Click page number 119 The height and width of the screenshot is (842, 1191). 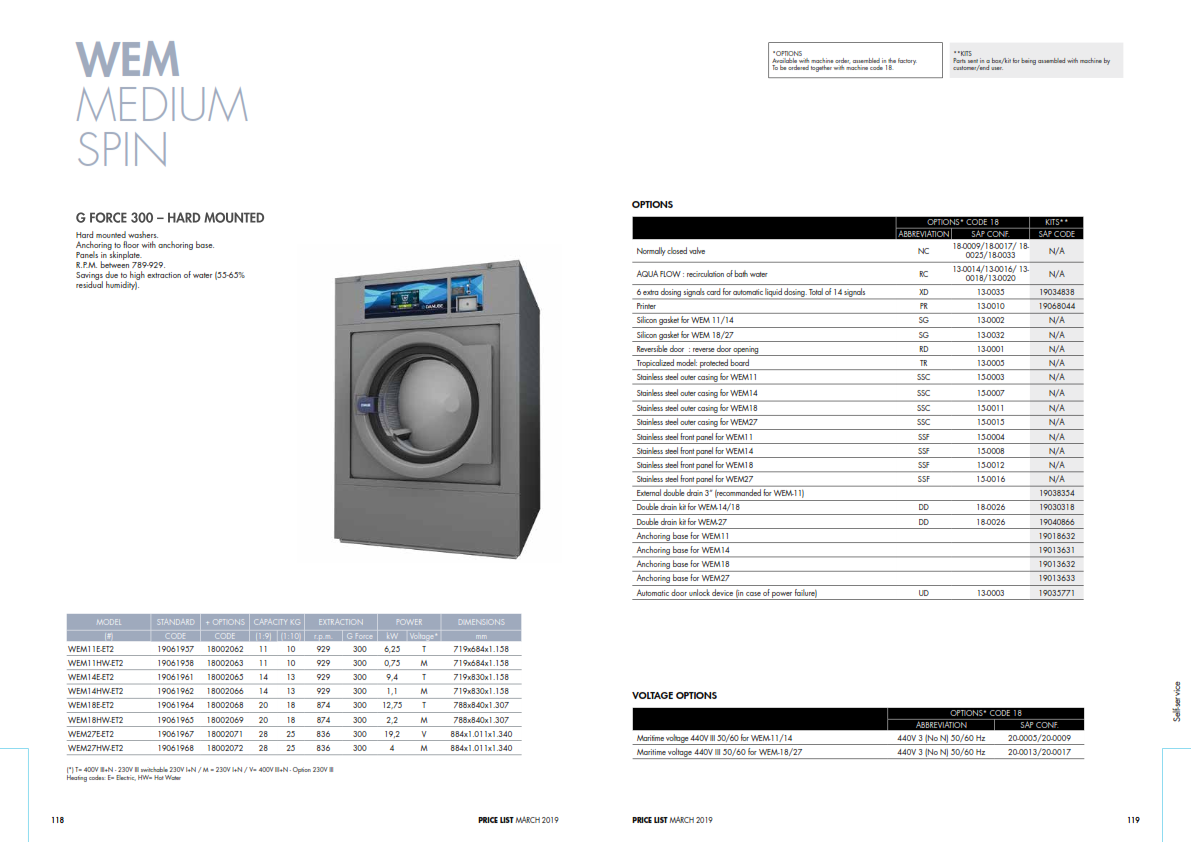coord(1133,820)
